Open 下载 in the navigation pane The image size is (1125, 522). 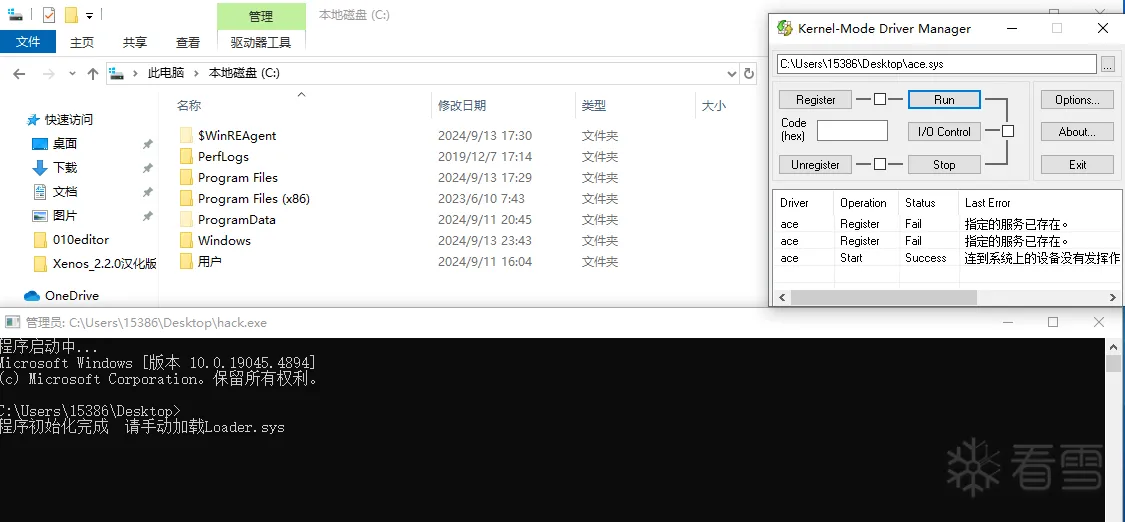[65, 167]
